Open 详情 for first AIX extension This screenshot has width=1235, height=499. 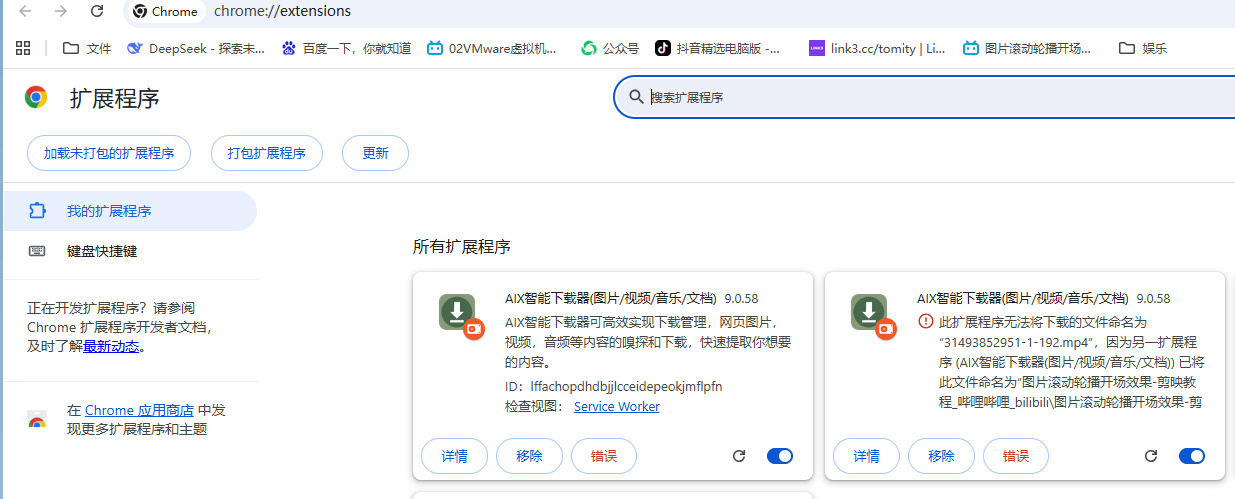[454, 456]
